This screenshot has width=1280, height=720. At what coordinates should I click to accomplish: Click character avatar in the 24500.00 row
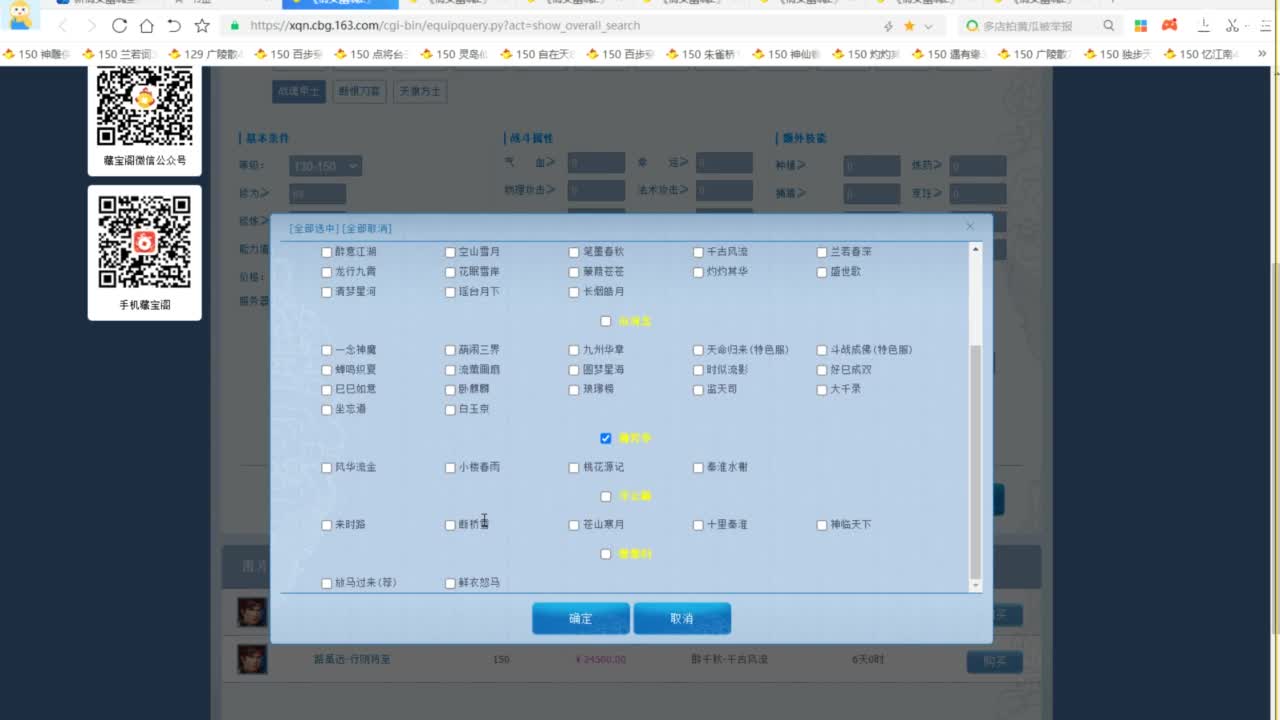[x=252, y=660]
